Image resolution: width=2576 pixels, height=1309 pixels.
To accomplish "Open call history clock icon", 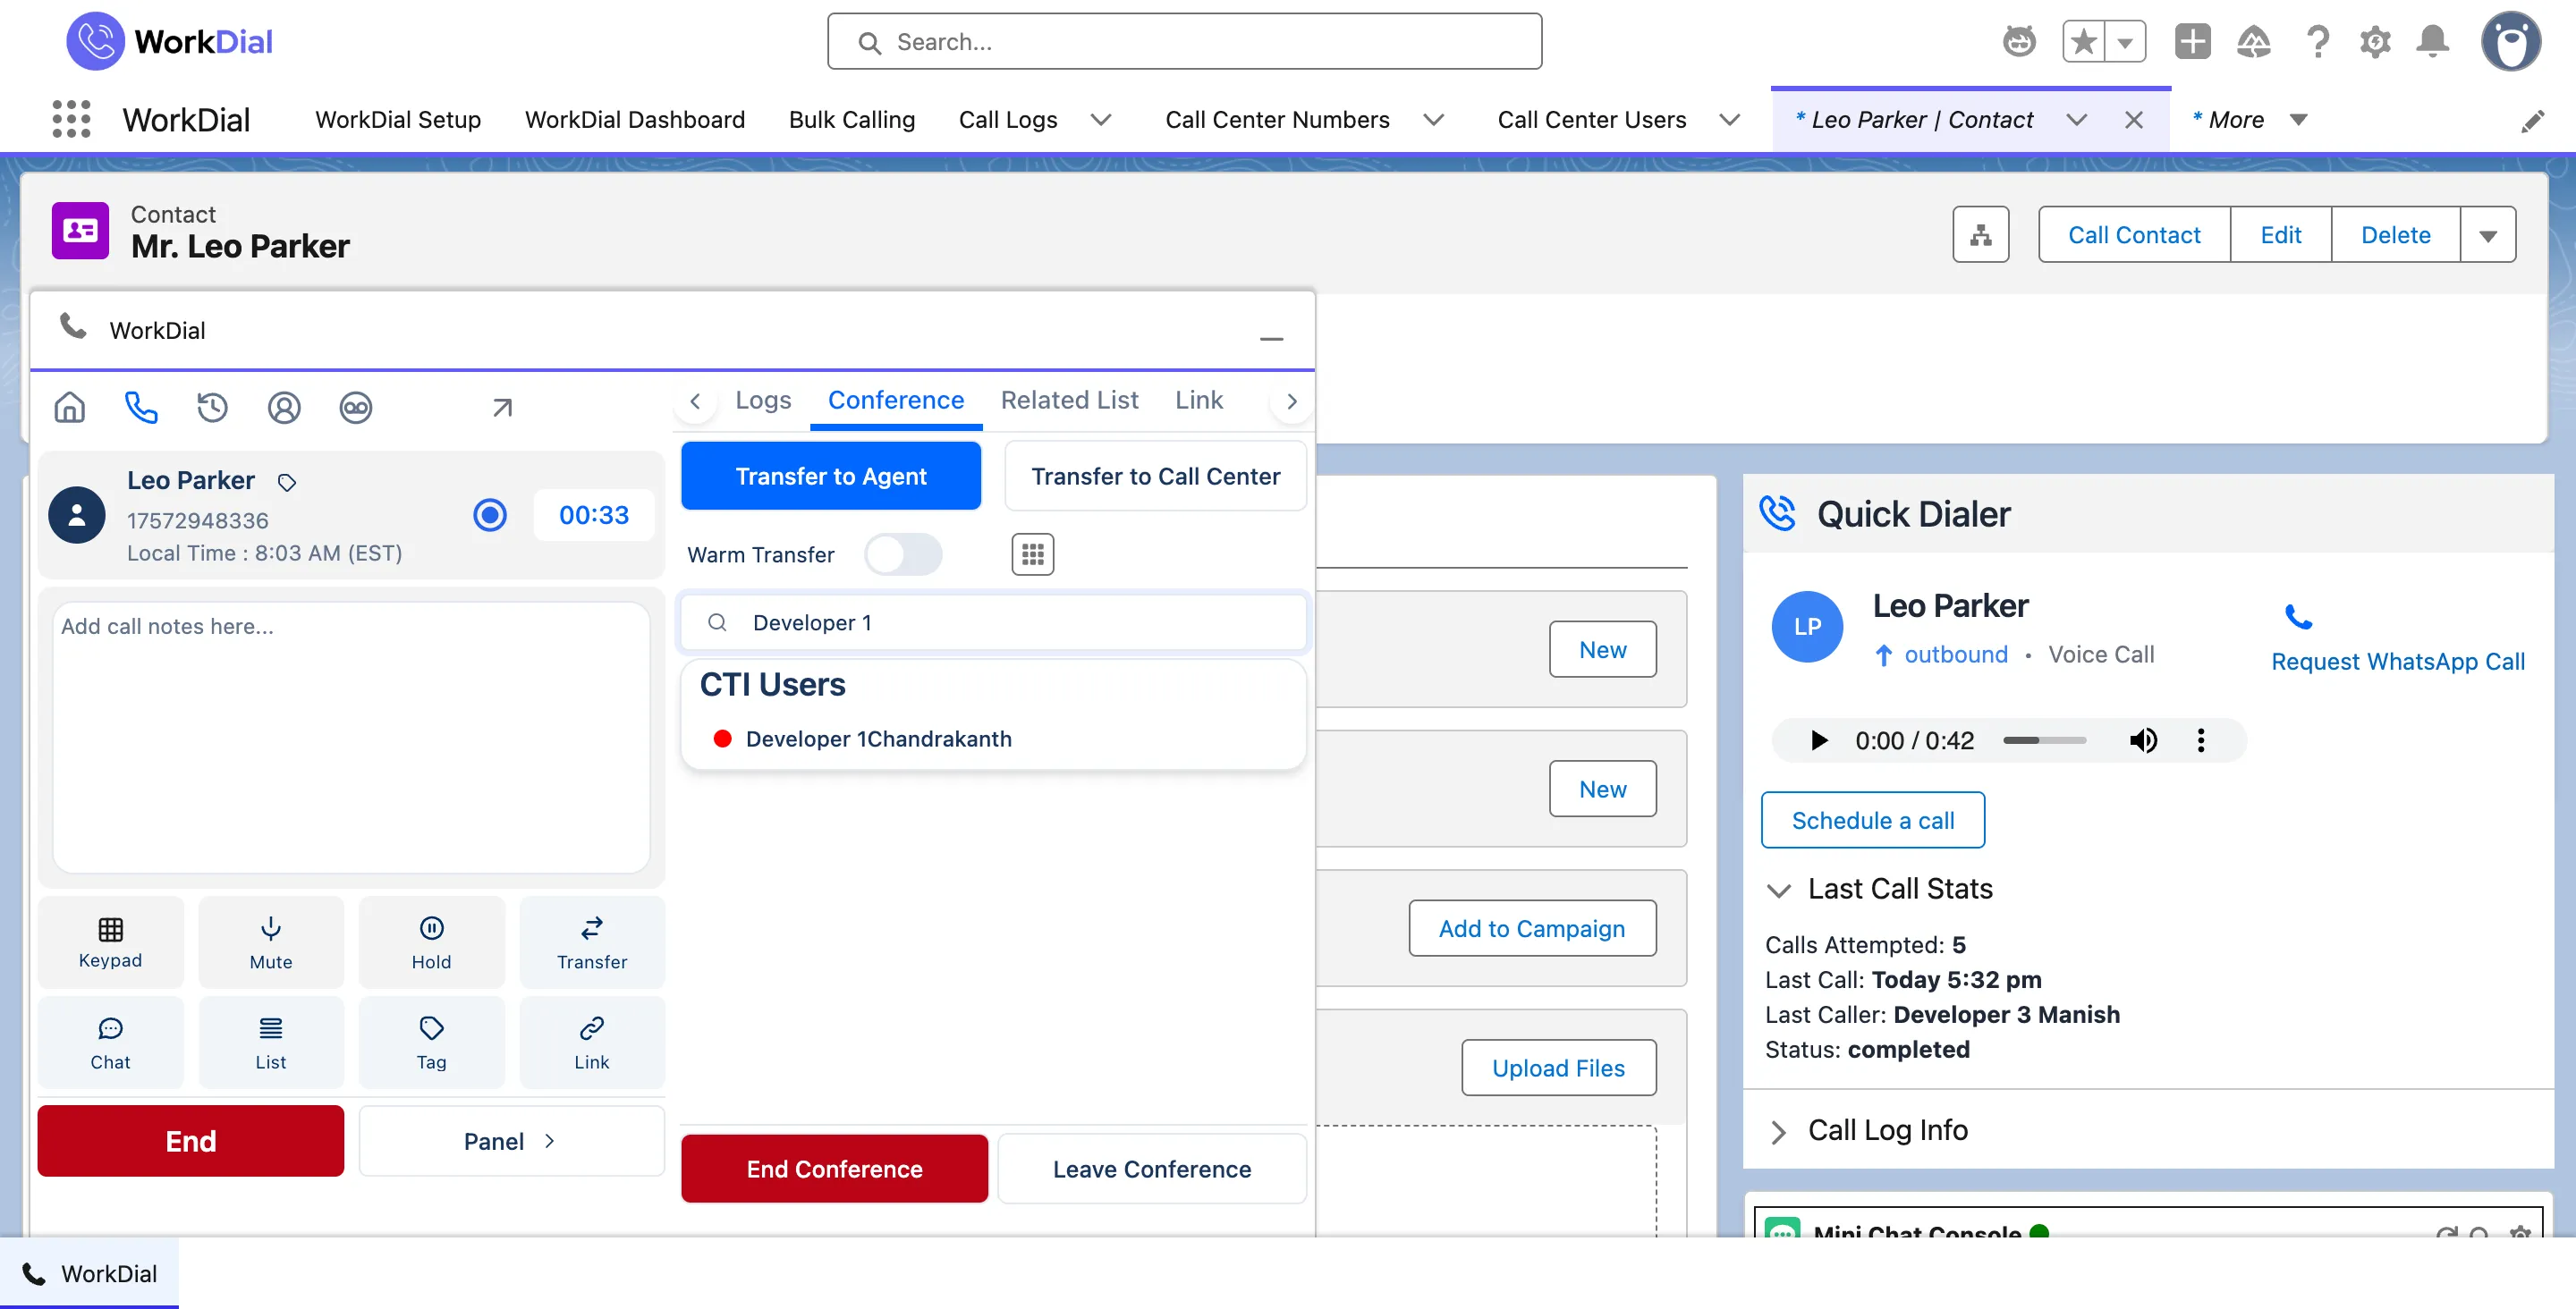I will pos(212,407).
